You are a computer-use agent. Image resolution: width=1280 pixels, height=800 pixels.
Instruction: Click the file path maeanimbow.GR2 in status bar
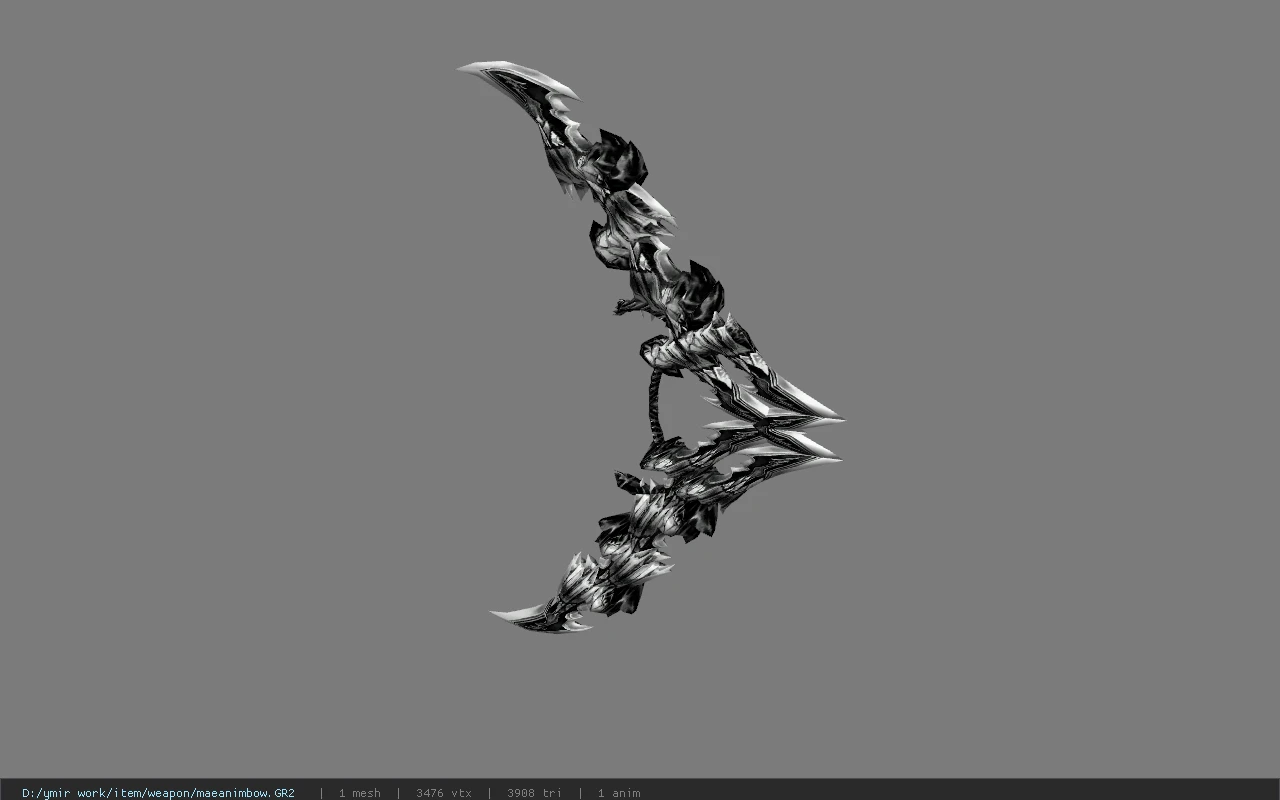pos(158,793)
